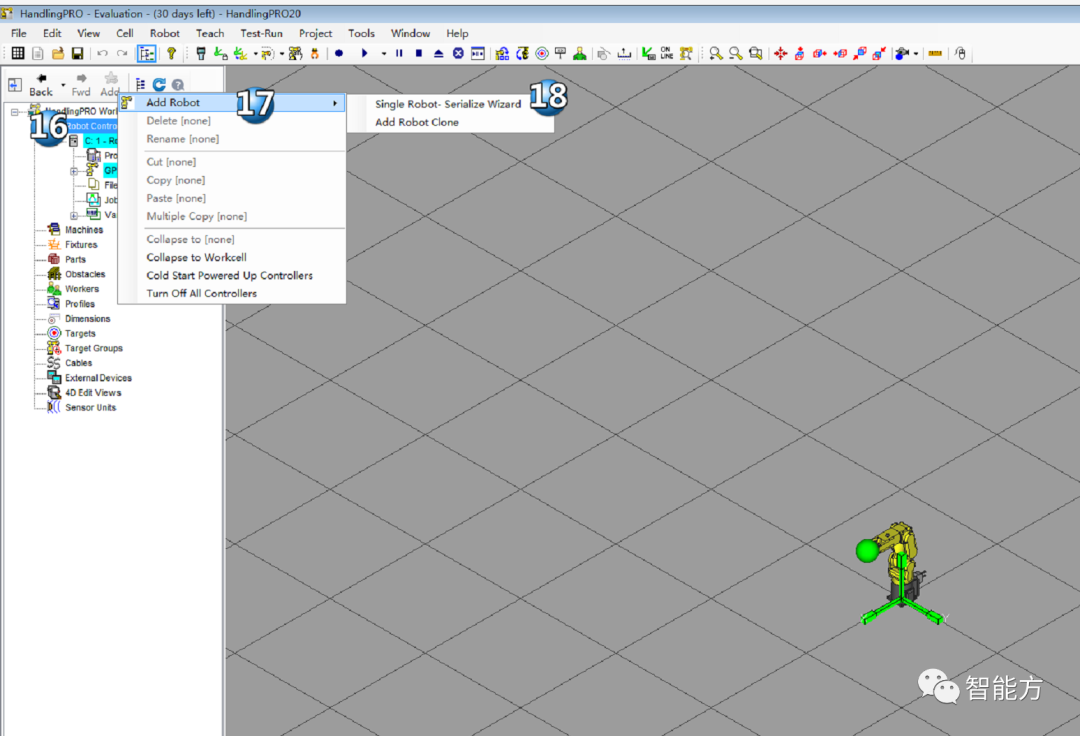Screen dimensions: 1080x736
Task: Open the run panel window icon
Action: pos(478,53)
